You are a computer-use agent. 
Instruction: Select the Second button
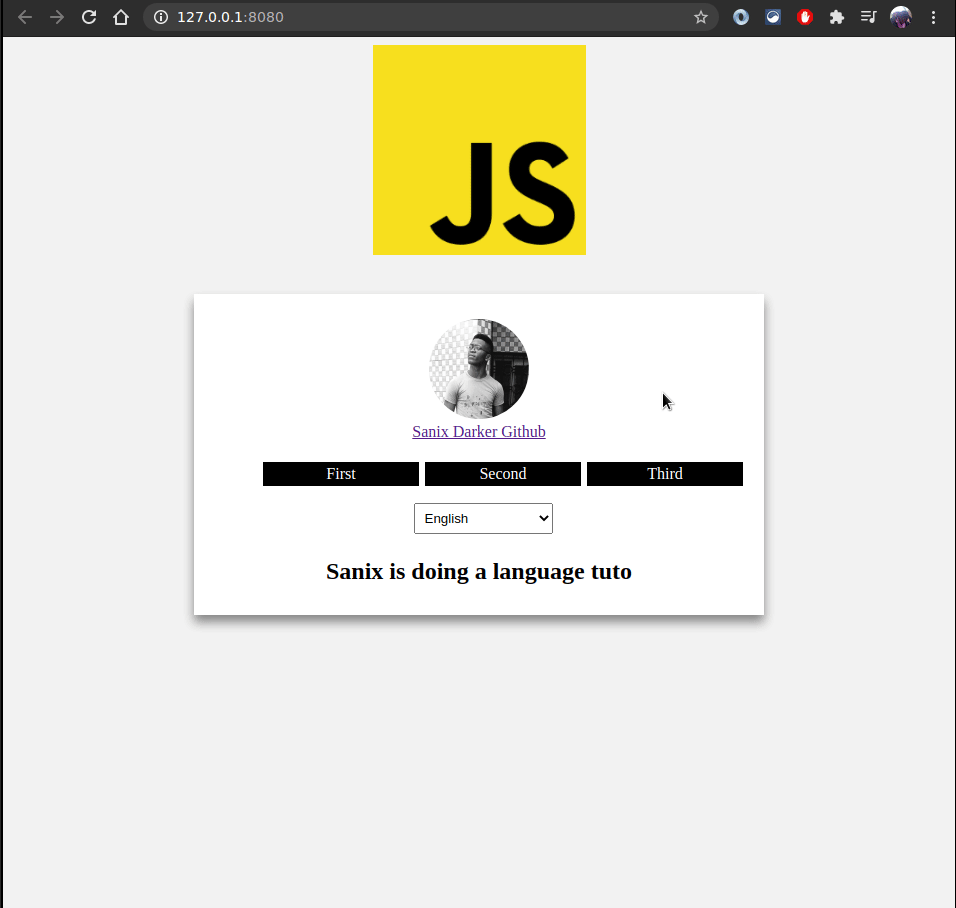coord(503,474)
